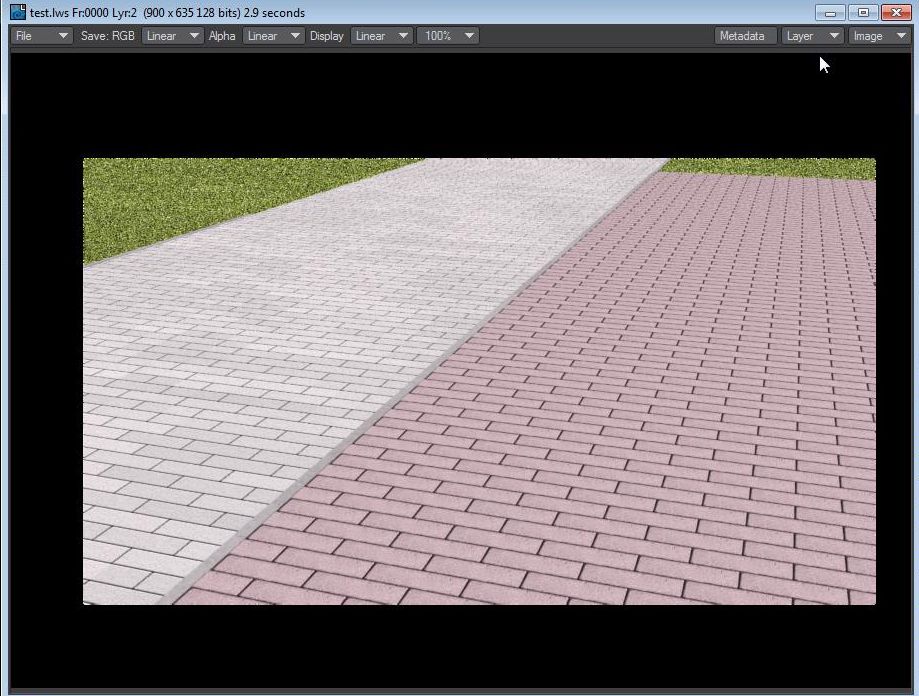Click the Metadata button
The height and width of the screenshot is (696, 919).
pyautogui.click(x=745, y=36)
